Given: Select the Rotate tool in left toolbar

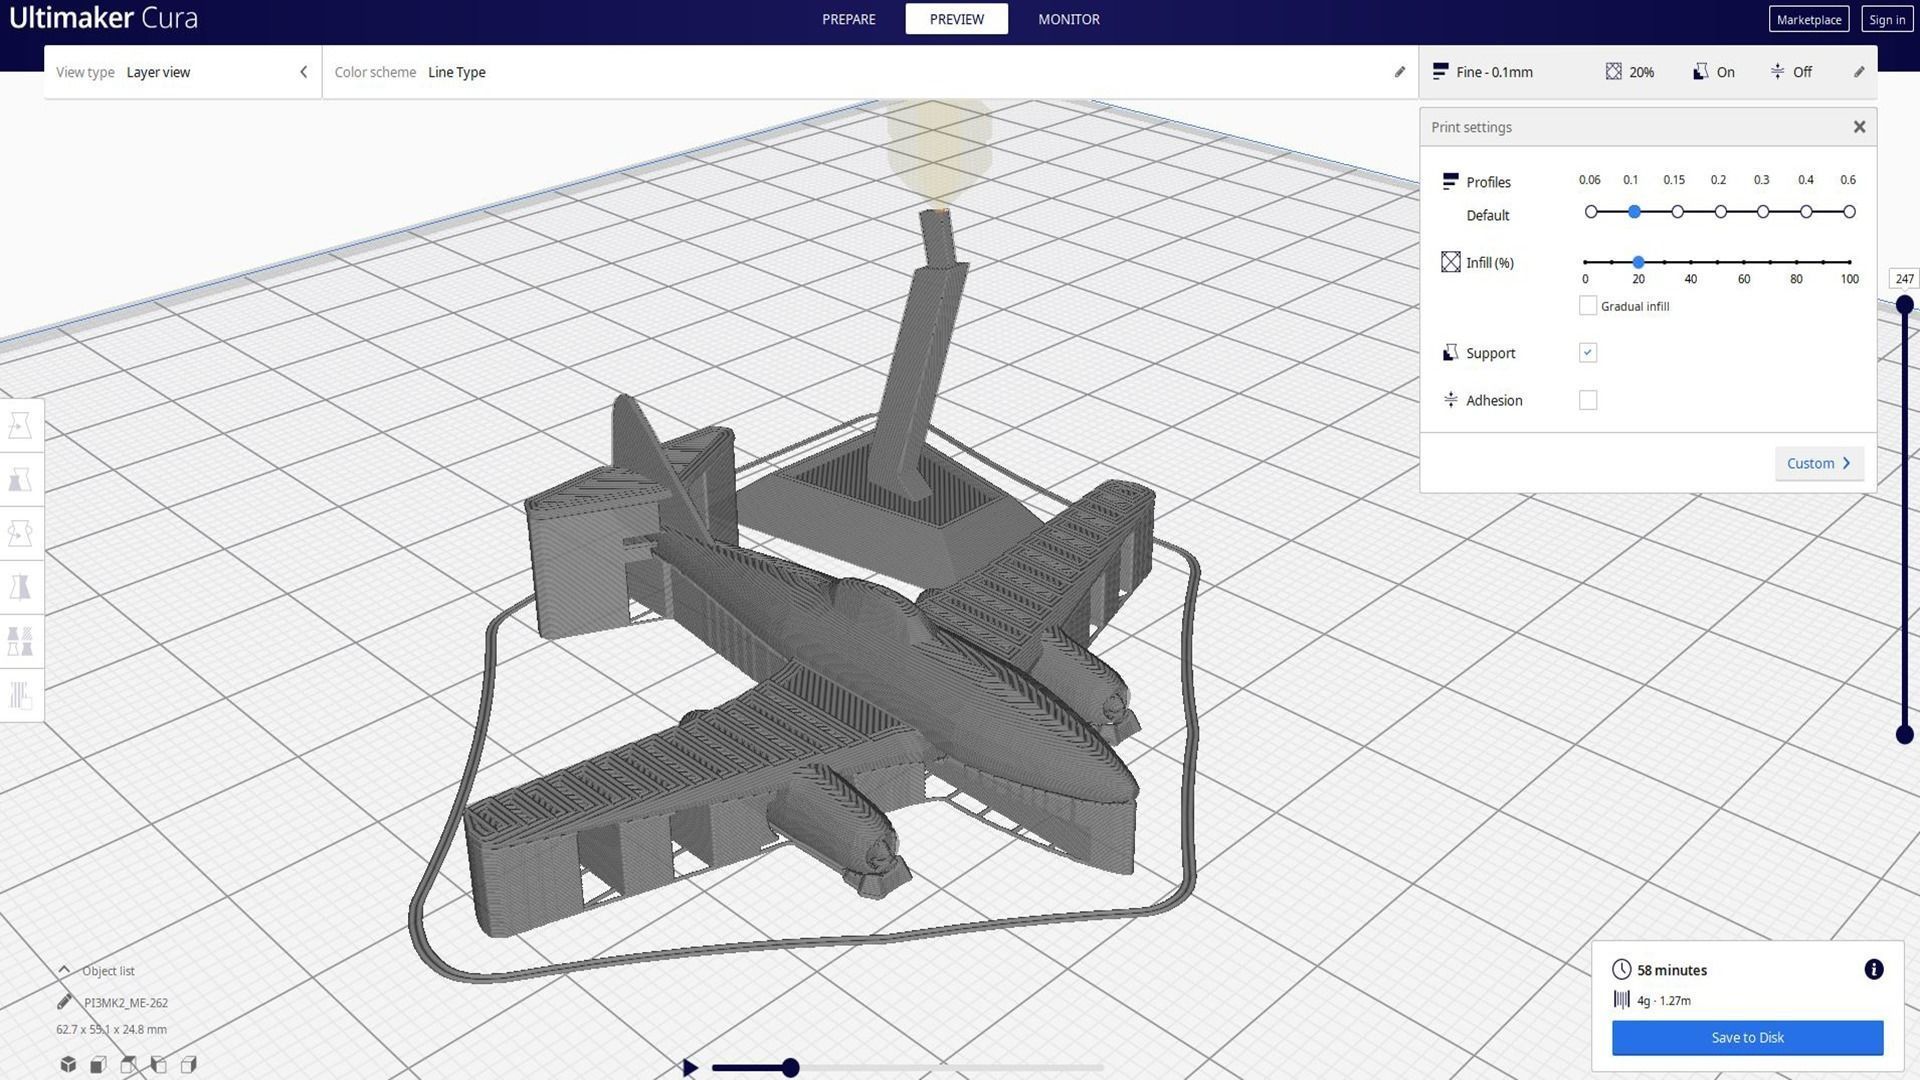Looking at the screenshot, I should point(20,534).
